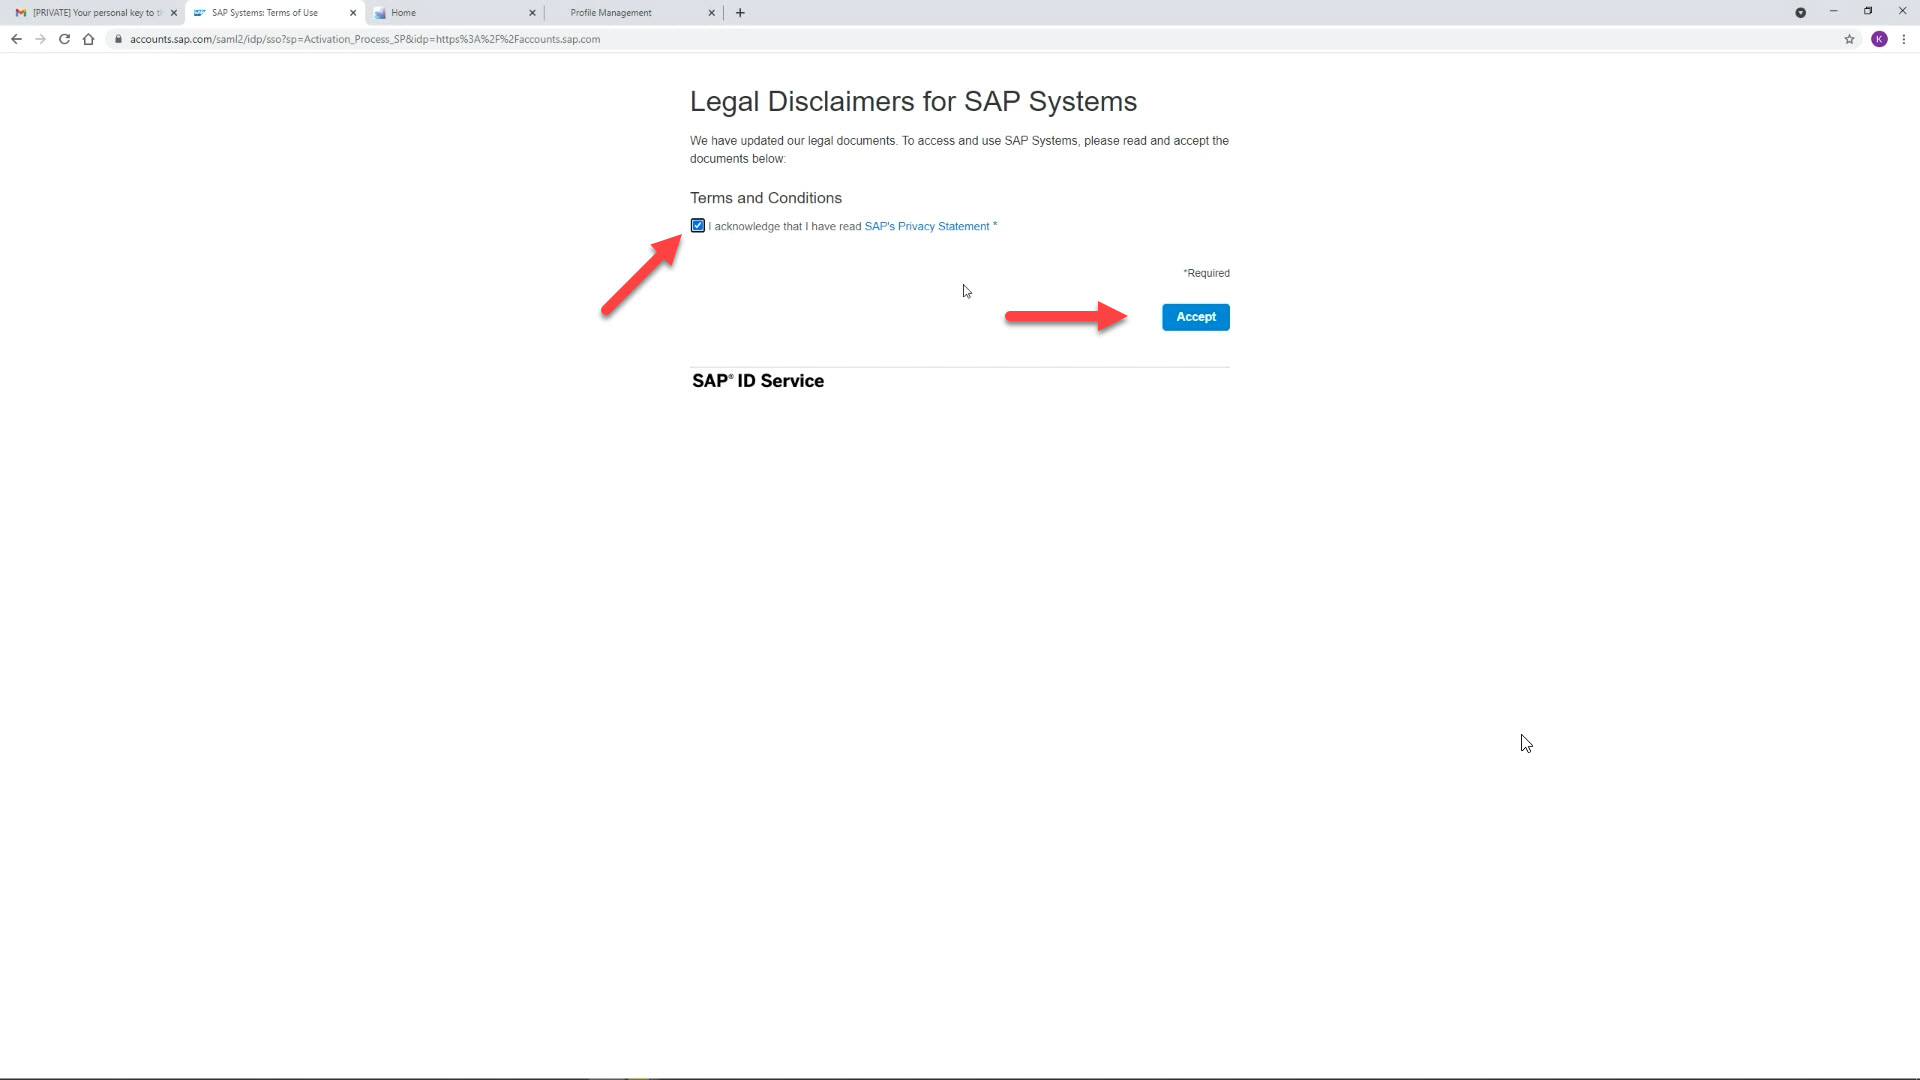Open SAP's Privacy Statement link

927,227
